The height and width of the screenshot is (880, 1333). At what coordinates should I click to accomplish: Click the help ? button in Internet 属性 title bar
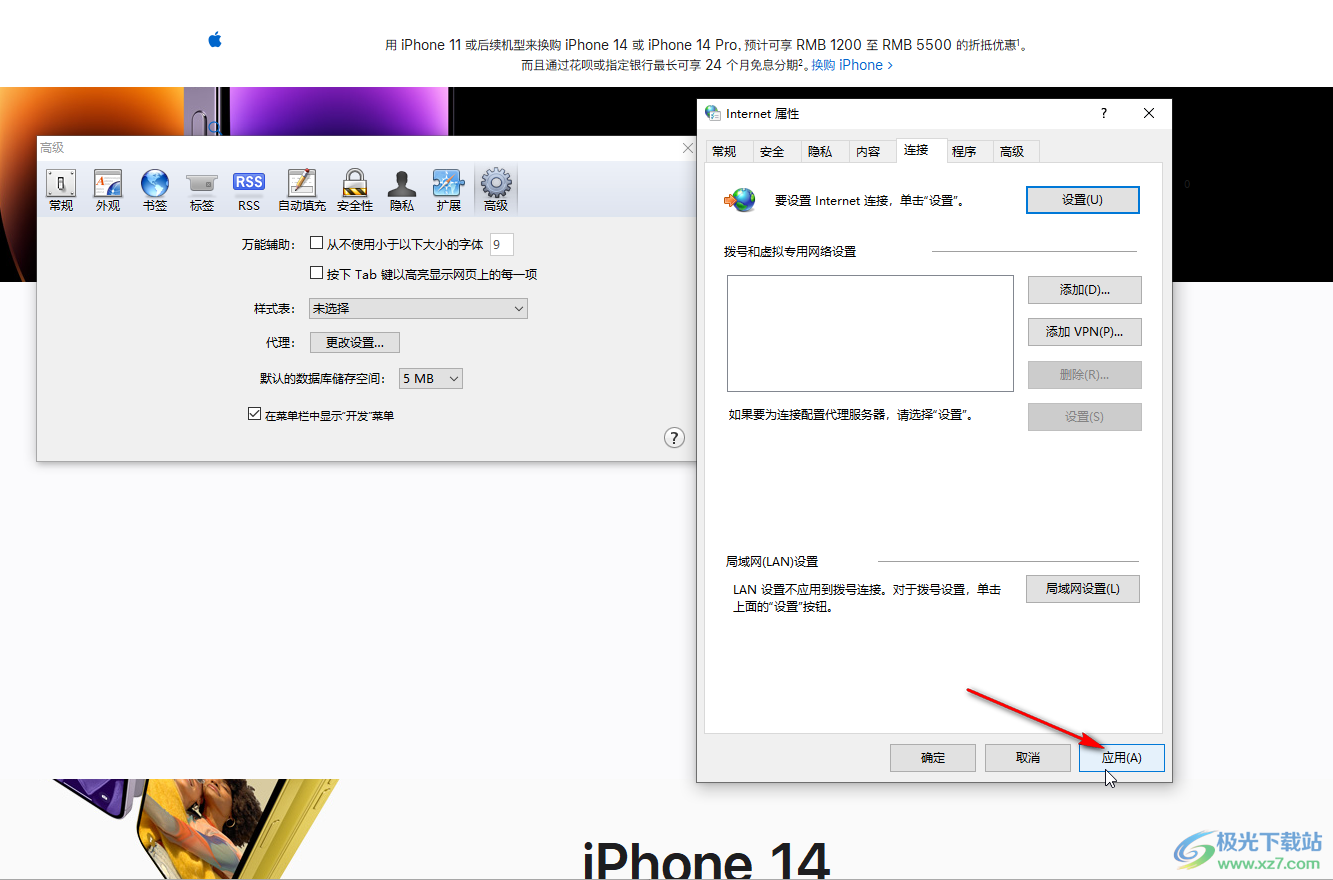point(1104,114)
